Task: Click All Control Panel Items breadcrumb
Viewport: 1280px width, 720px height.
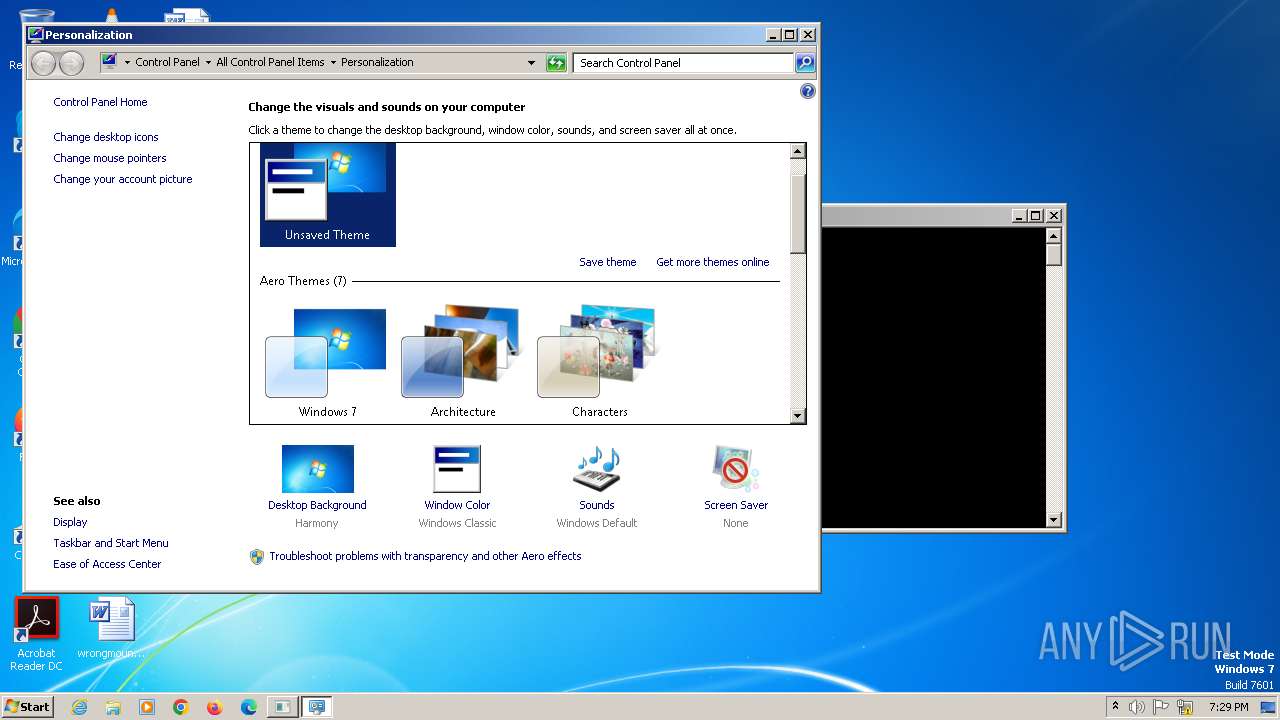Action: (x=270, y=62)
